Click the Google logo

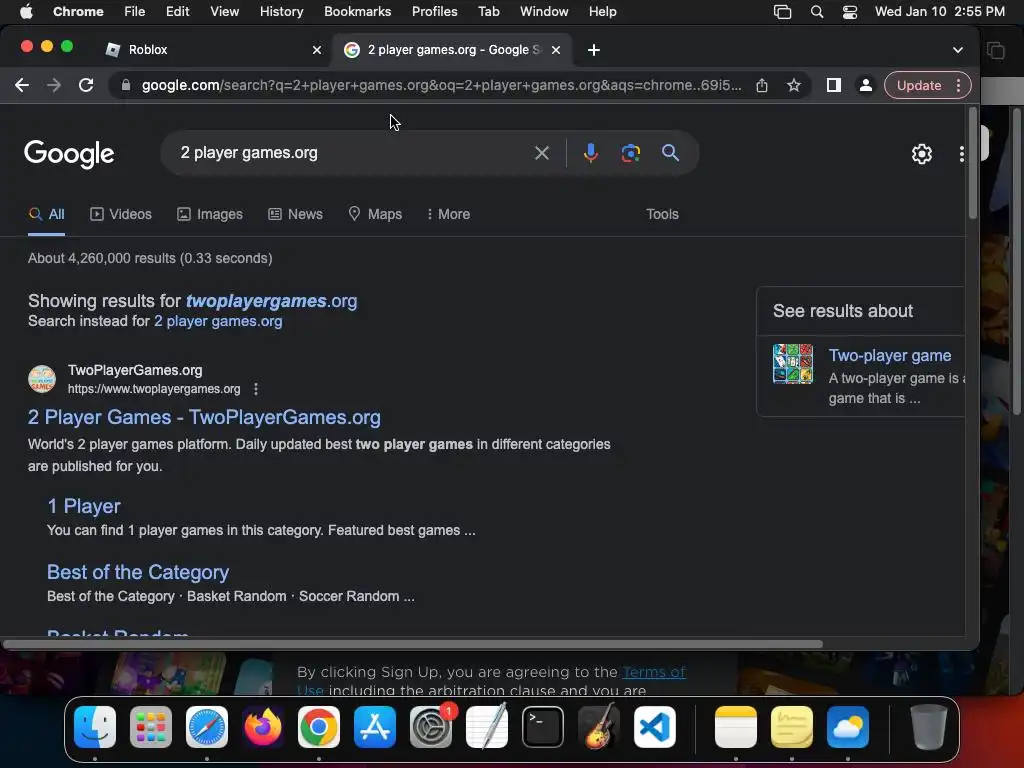pos(69,154)
